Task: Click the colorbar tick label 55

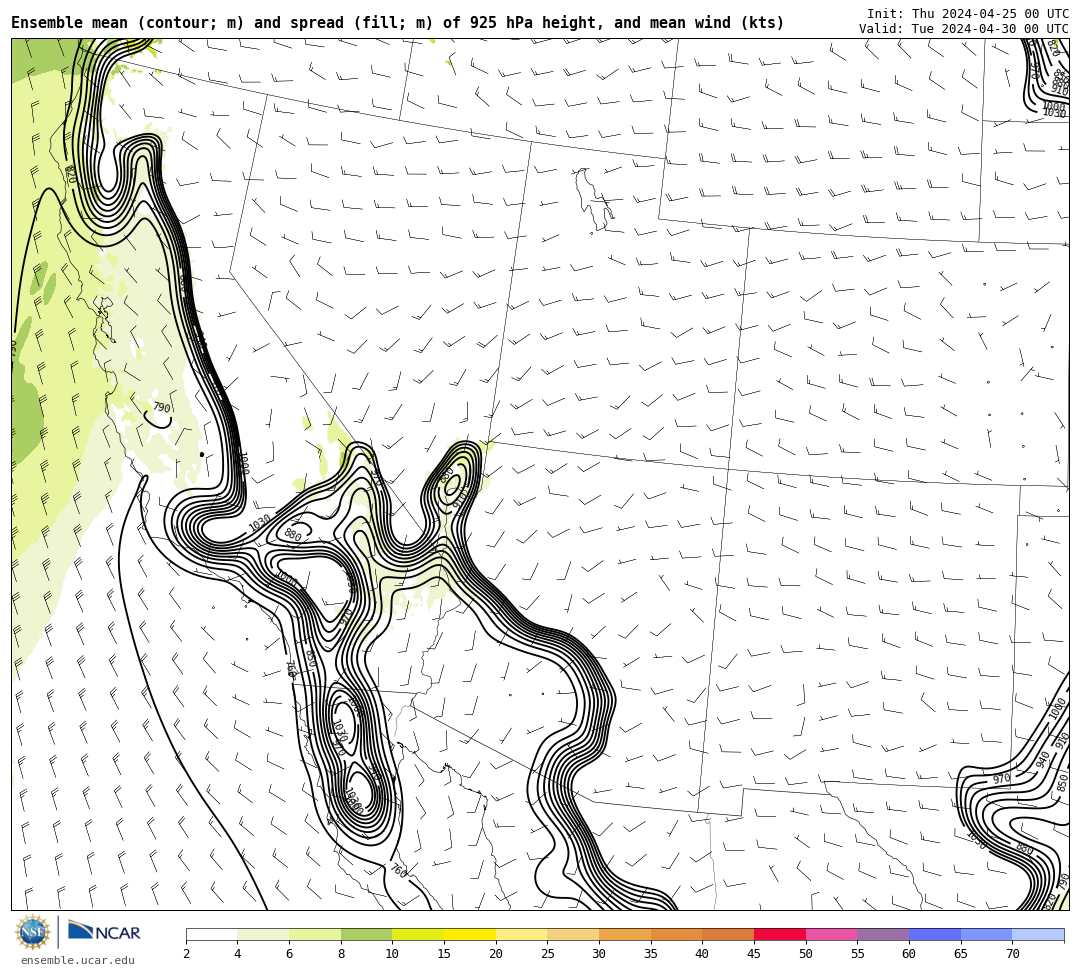Action: pyautogui.click(x=858, y=954)
